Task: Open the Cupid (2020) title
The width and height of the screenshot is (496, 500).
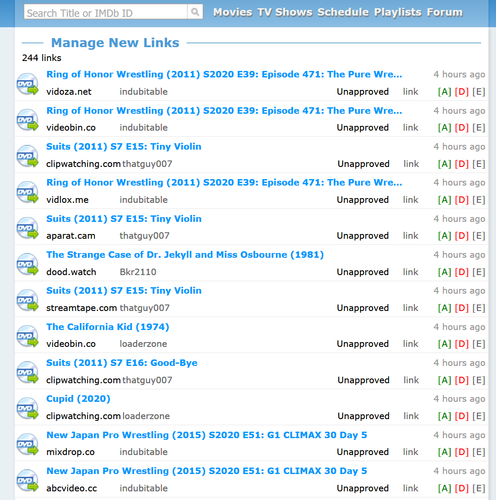Action: tap(78, 399)
